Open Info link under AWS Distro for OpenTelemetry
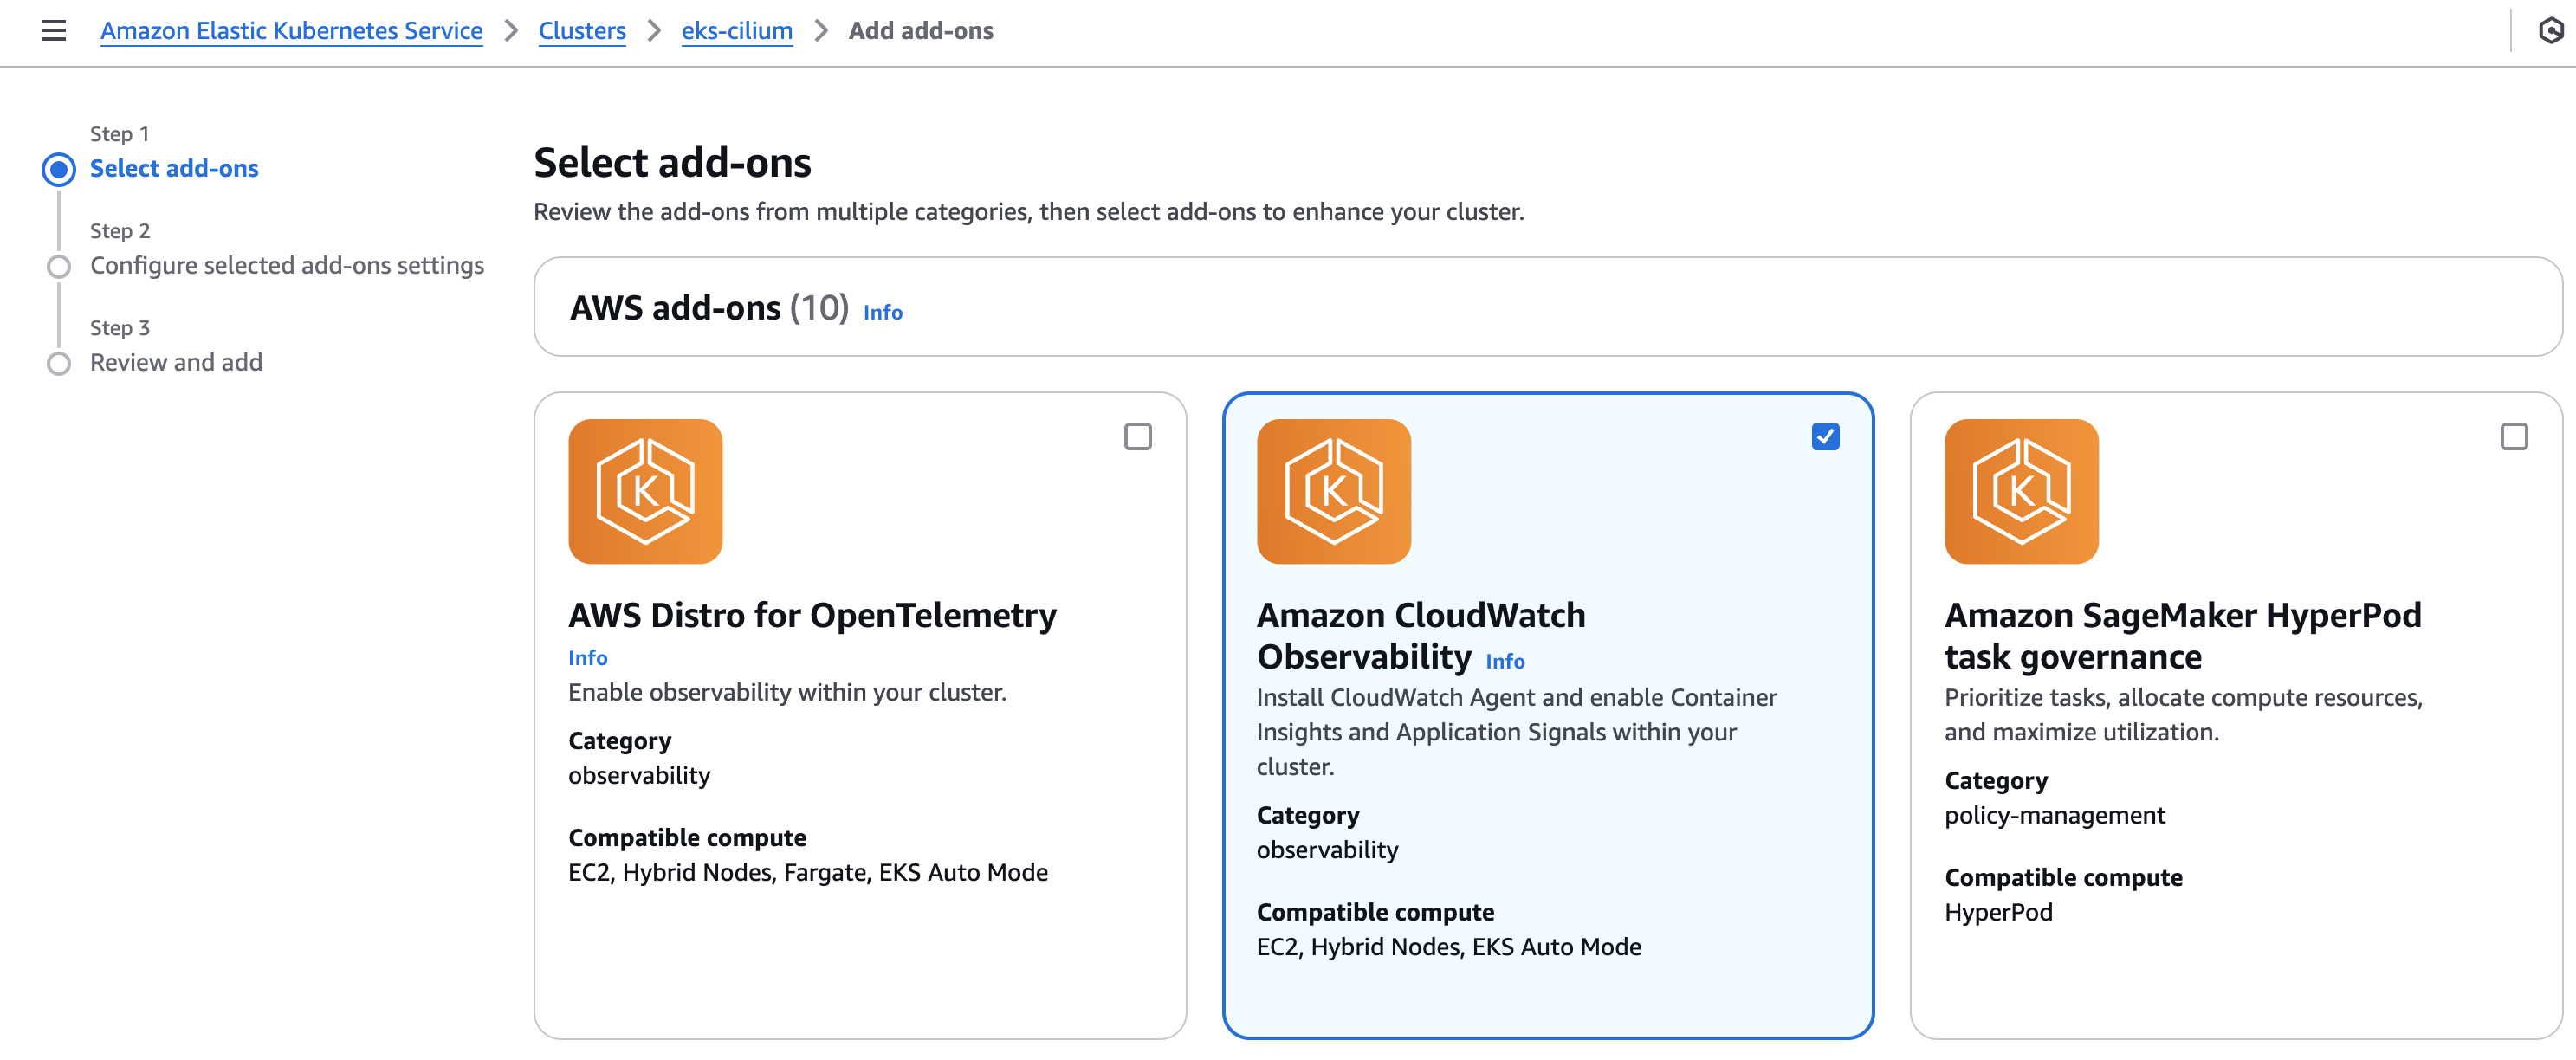 click(588, 657)
